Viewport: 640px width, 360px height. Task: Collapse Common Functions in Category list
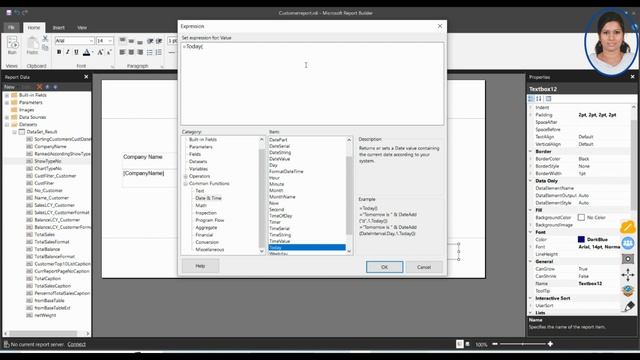click(x=186, y=184)
